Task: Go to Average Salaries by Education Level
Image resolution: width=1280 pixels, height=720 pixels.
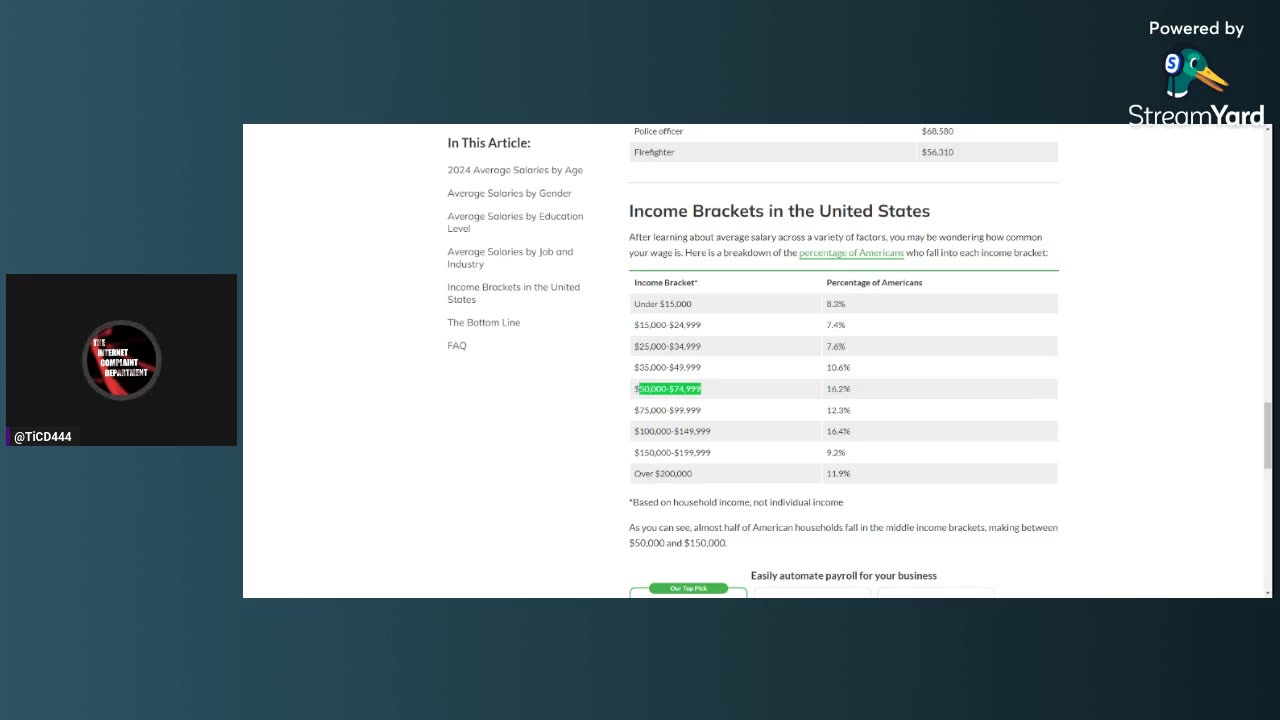Action: pyautogui.click(x=515, y=222)
